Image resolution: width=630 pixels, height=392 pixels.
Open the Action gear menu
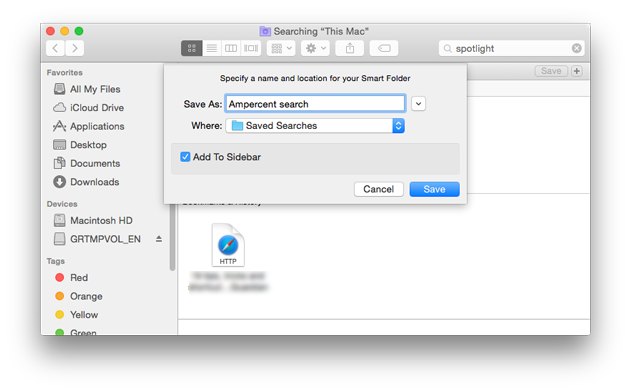[315, 49]
